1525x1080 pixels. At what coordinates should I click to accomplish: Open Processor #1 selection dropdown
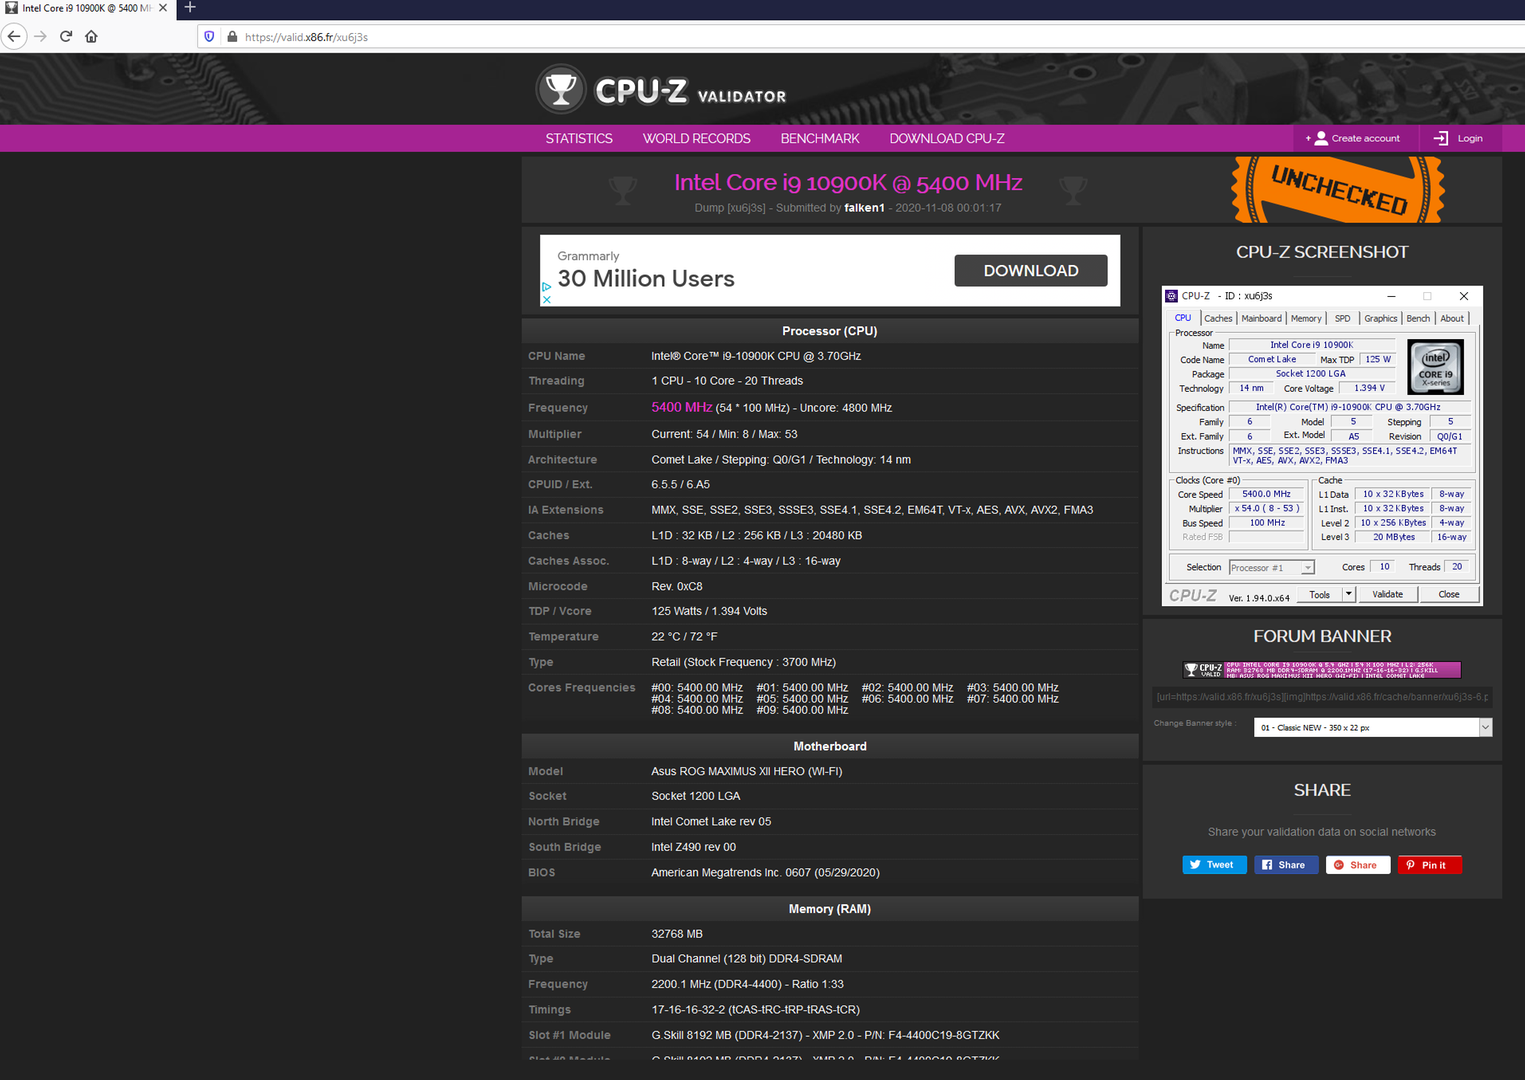[1271, 568]
